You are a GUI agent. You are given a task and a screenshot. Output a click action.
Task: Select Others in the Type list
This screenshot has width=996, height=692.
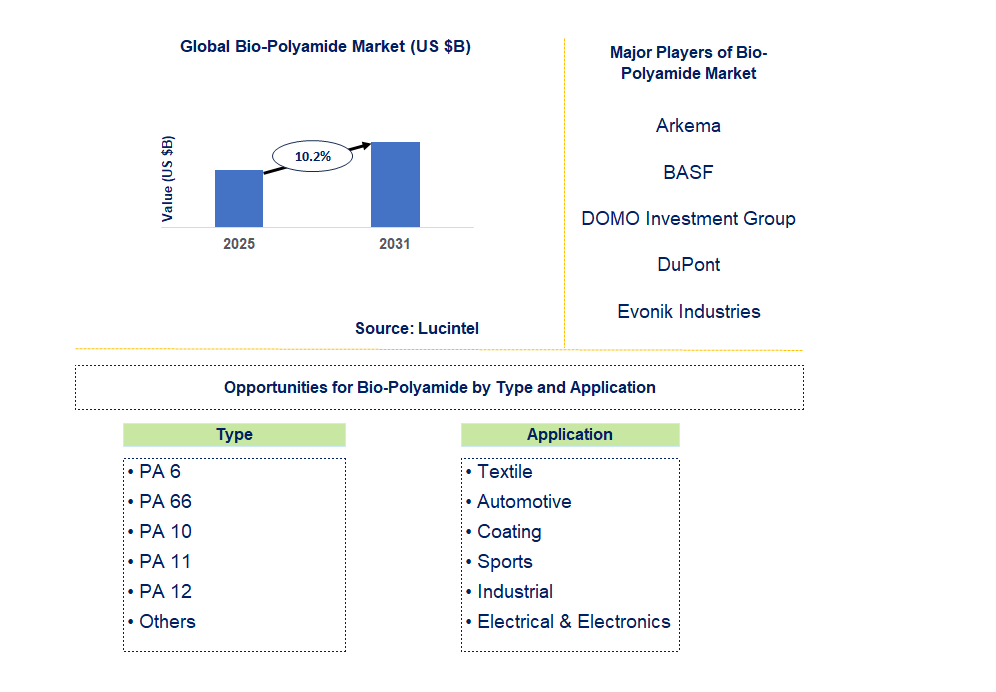coord(167,621)
